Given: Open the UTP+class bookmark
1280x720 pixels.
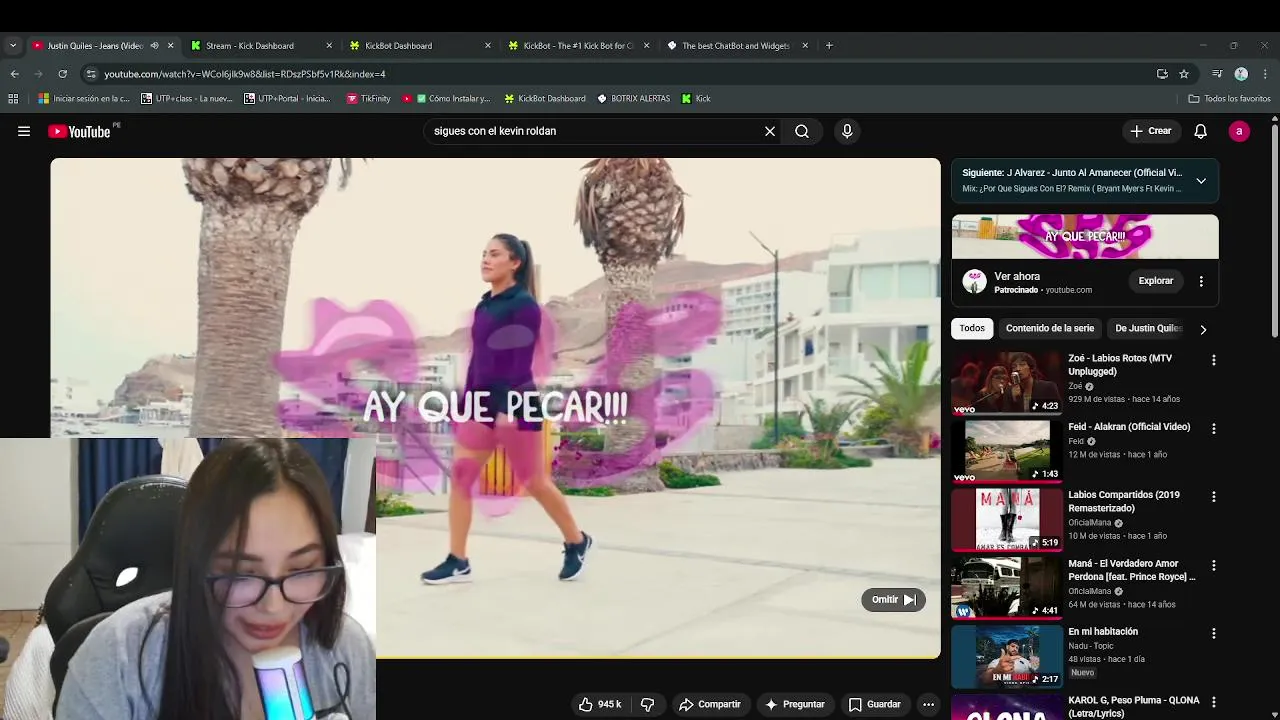Looking at the screenshot, I should [x=186, y=98].
